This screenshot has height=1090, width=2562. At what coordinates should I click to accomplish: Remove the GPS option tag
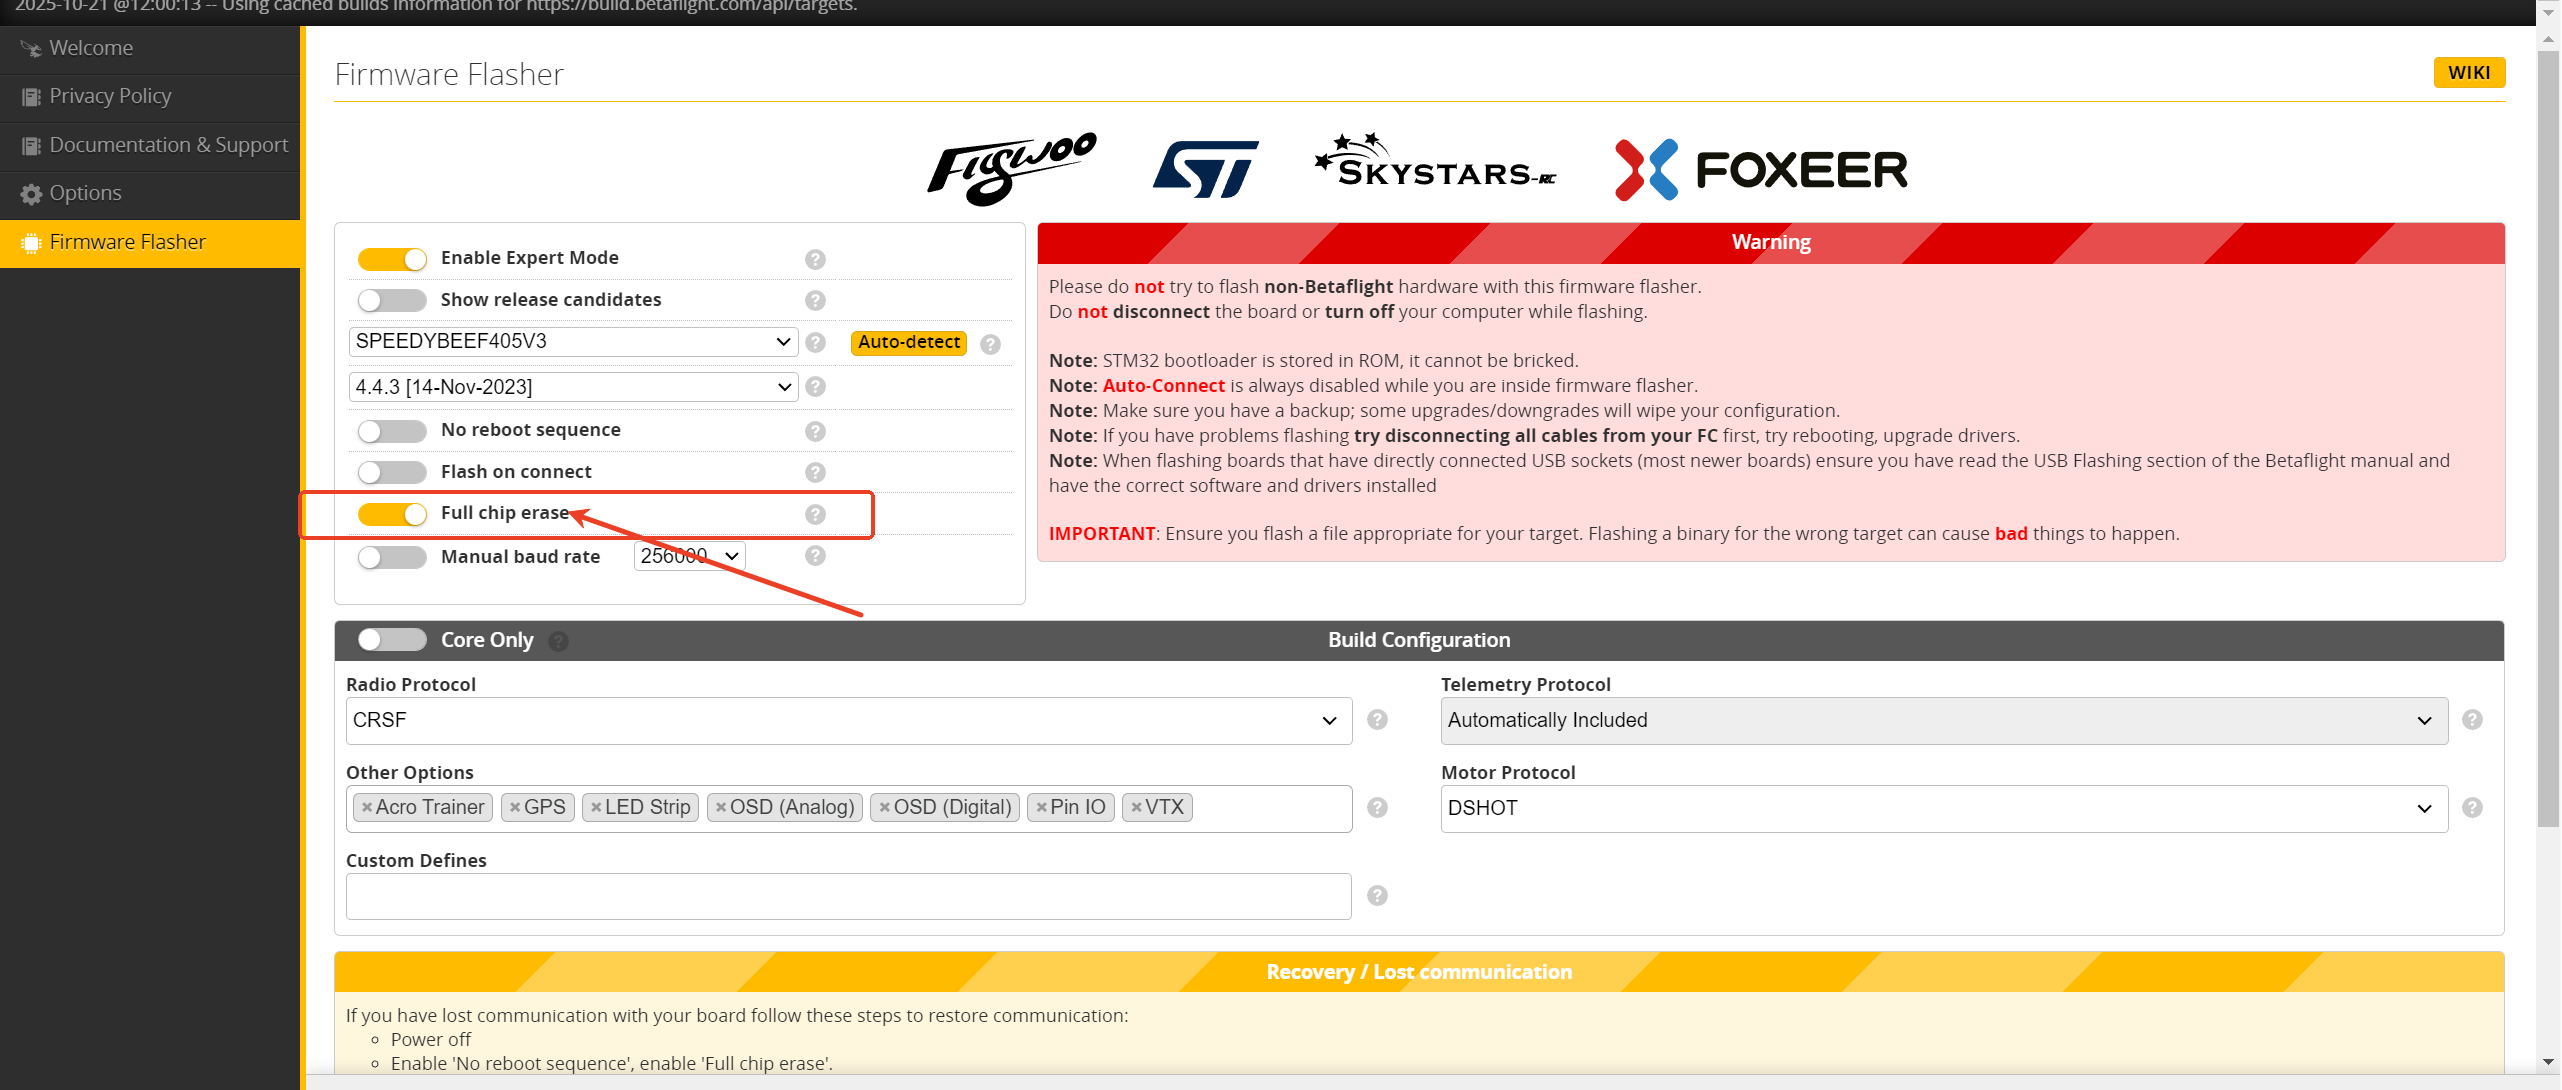click(x=515, y=808)
